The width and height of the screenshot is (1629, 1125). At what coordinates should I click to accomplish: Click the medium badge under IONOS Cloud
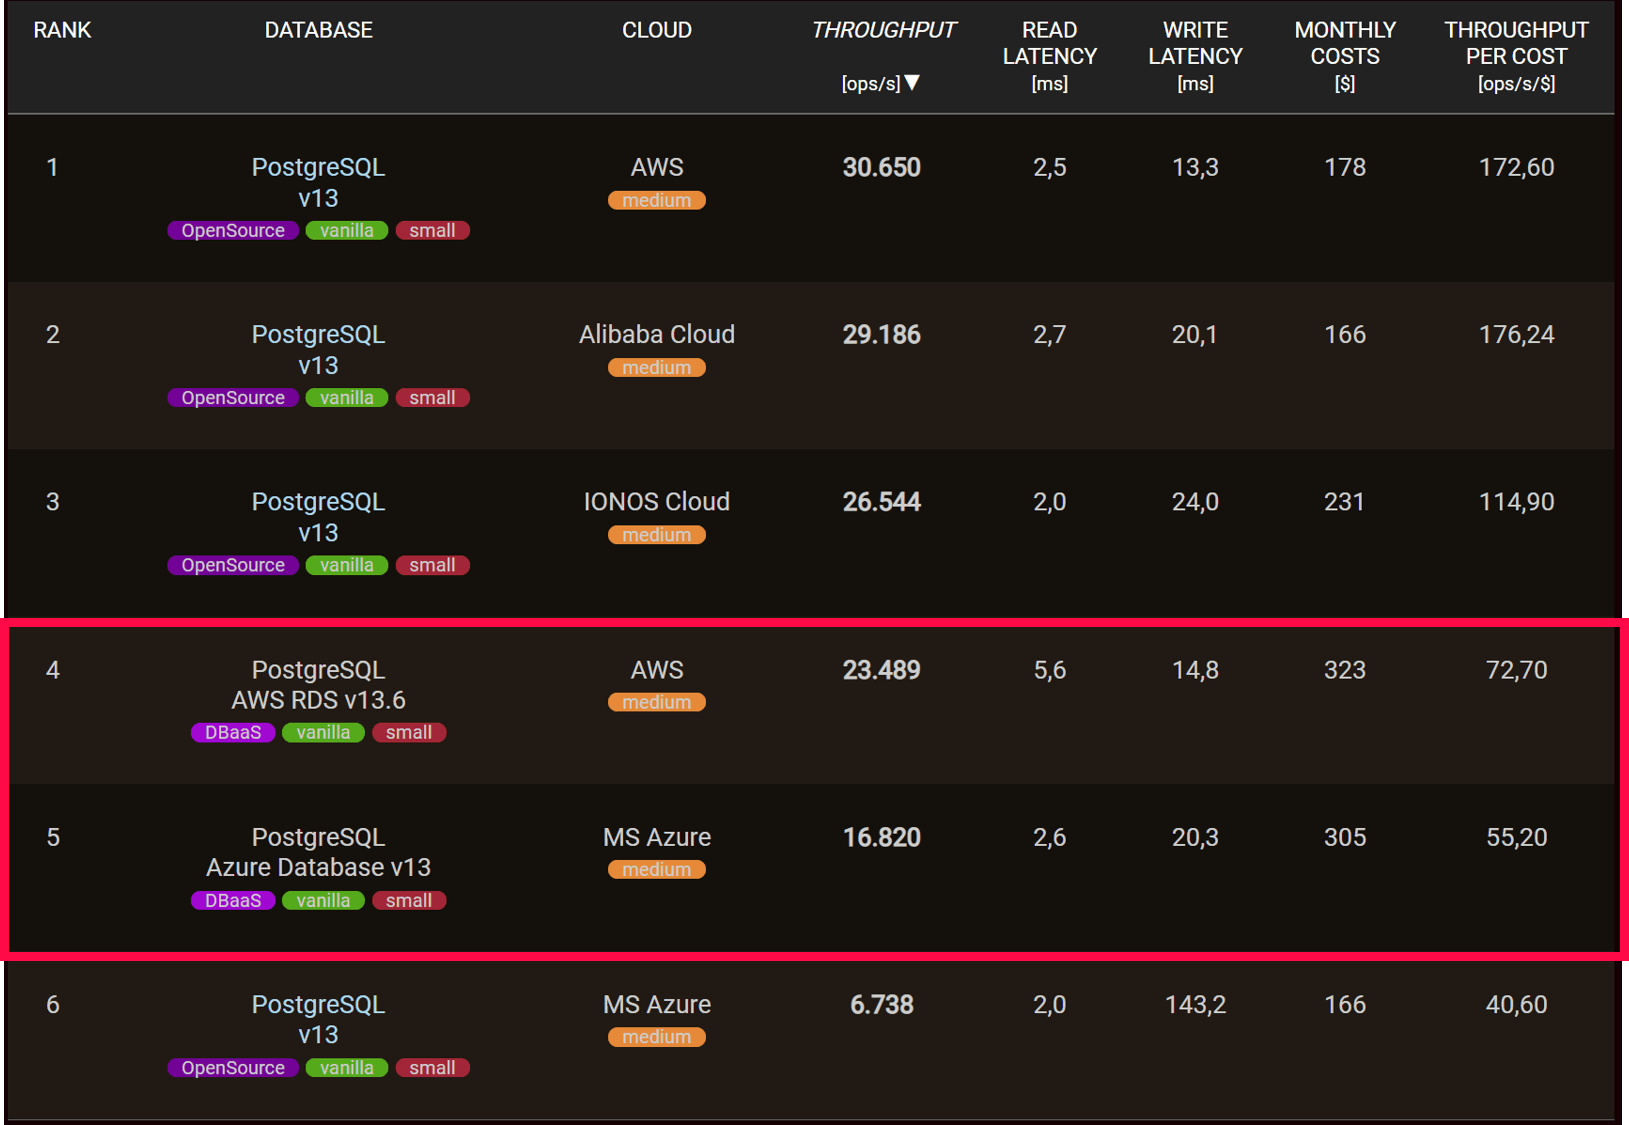coord(656,536)
